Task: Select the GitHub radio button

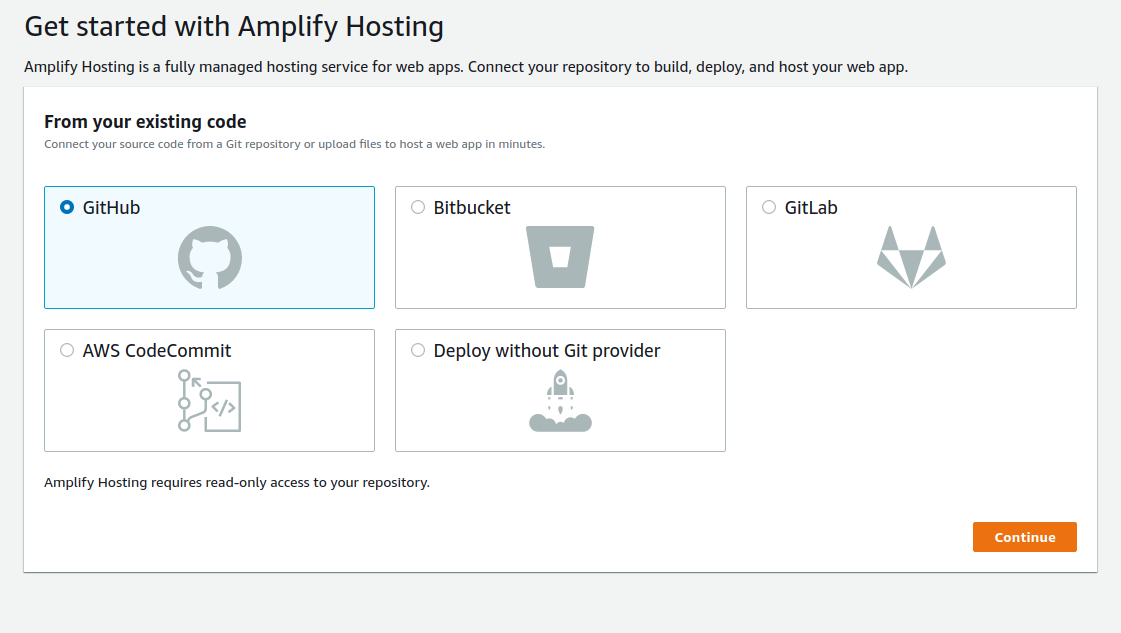Action: pyautogui.click(x=67, y=208)
